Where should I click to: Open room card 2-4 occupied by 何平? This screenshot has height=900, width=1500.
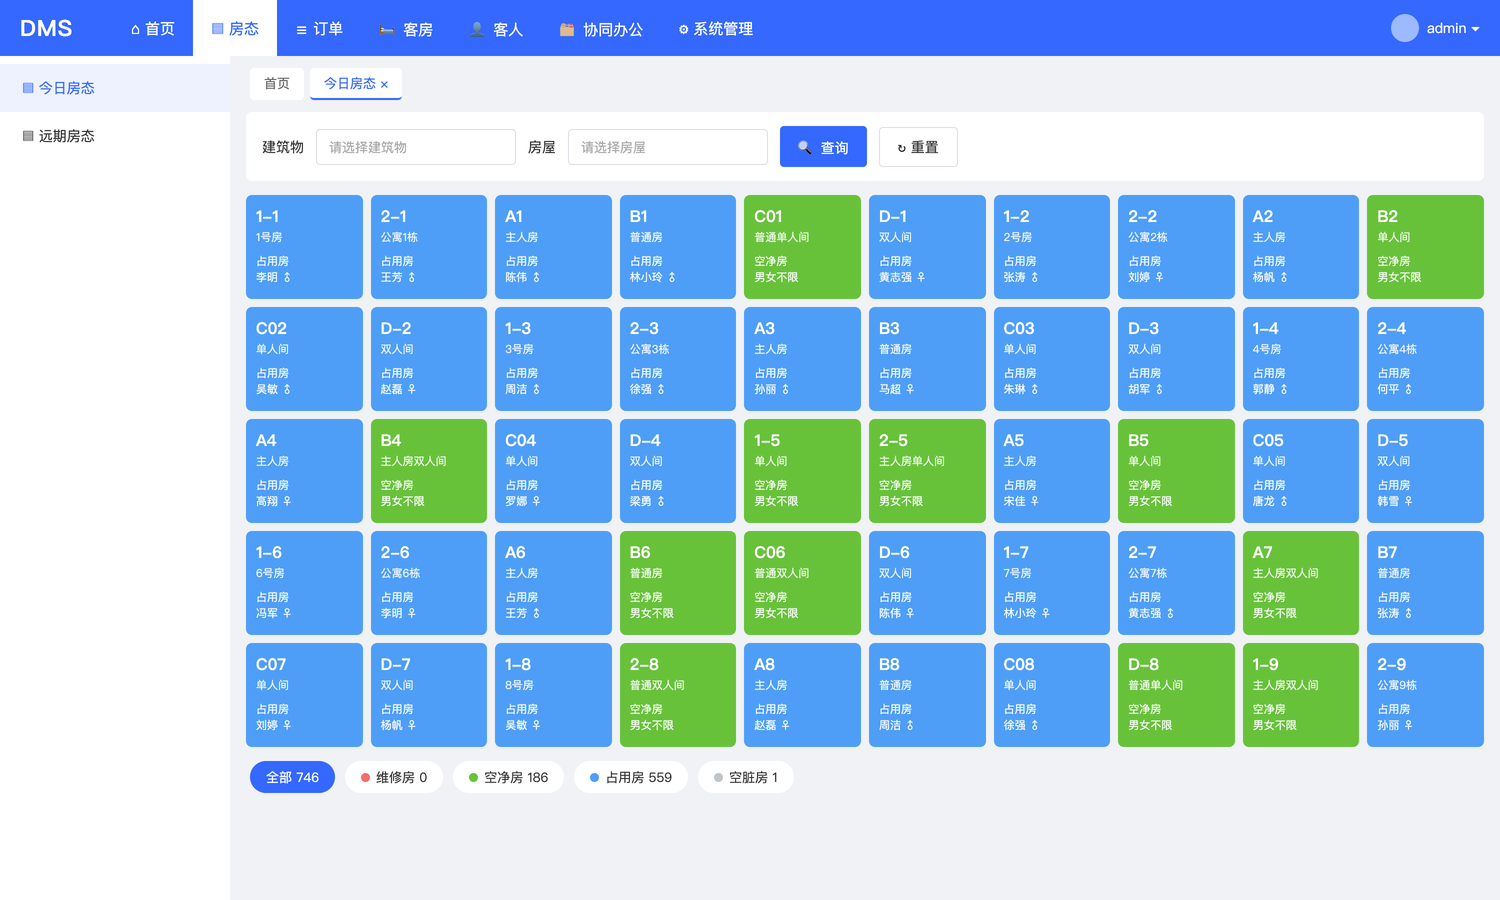pos(1425,359)
